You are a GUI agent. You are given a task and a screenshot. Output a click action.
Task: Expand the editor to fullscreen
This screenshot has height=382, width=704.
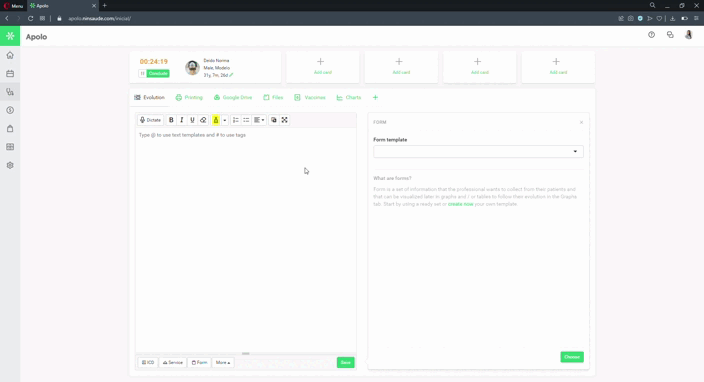285,120
